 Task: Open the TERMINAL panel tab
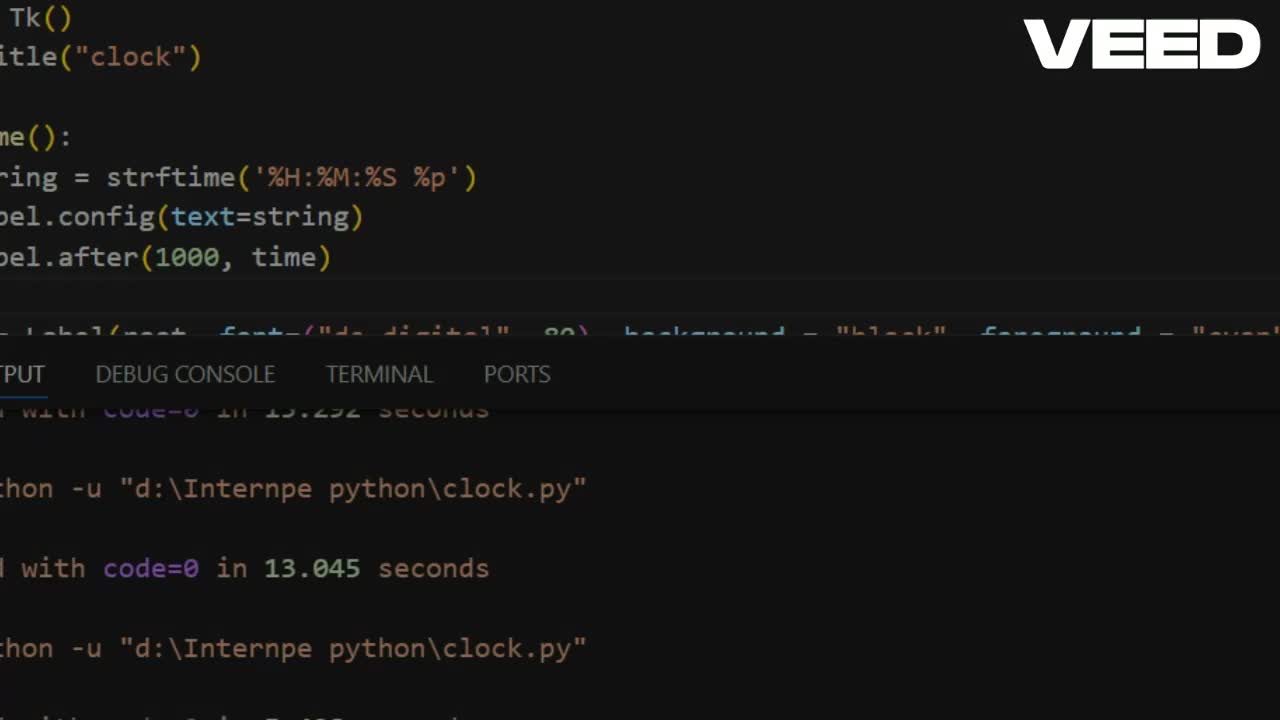[x=379, y=374]
